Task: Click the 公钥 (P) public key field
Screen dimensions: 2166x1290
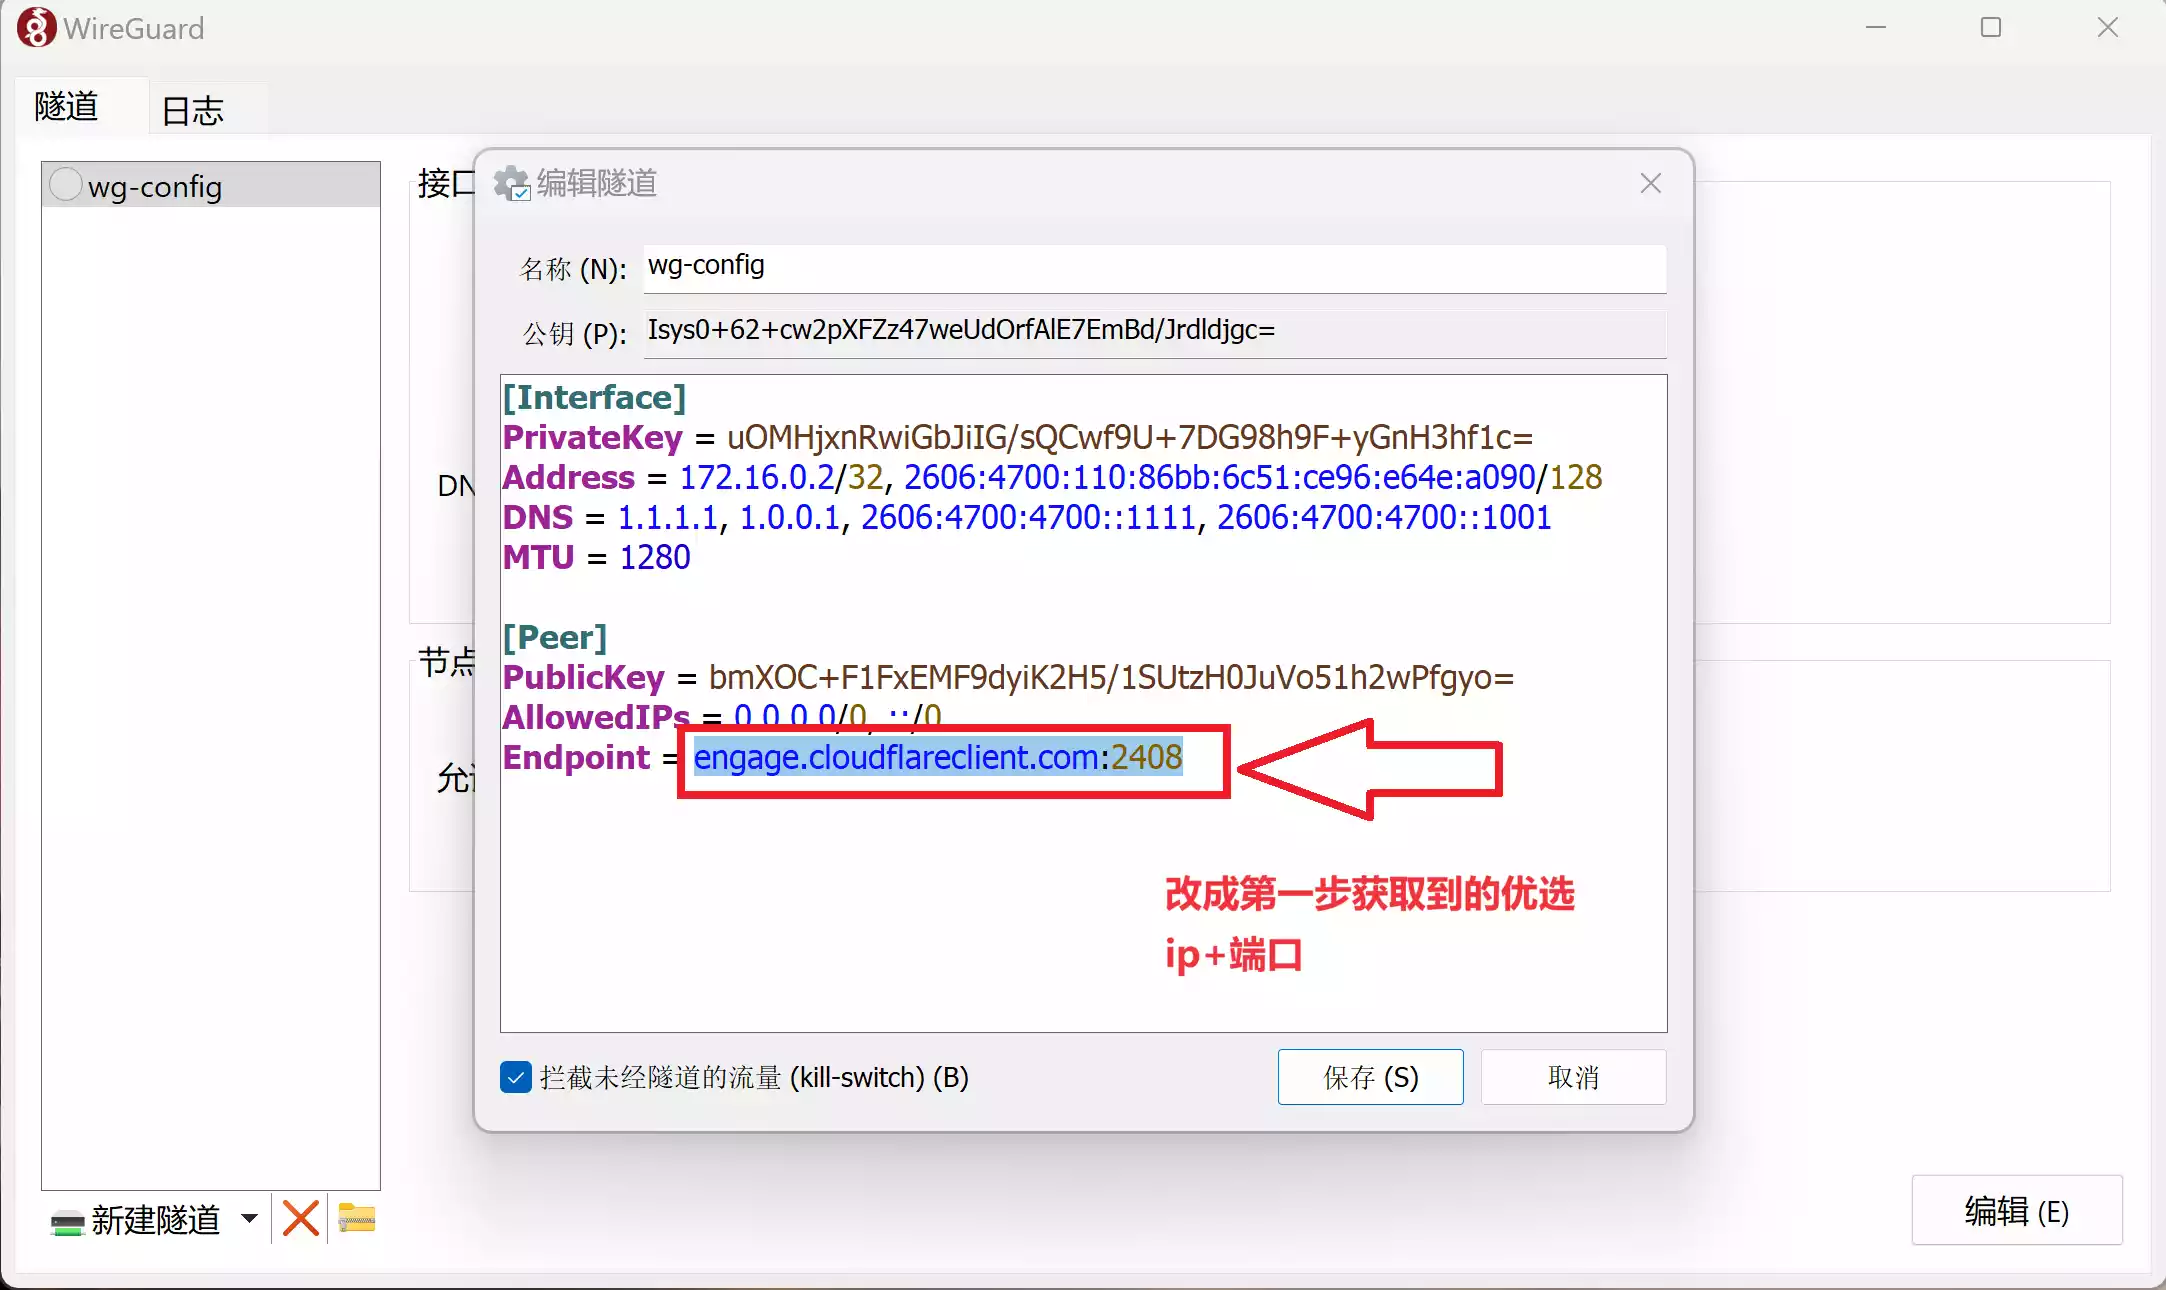Action: (x=1155, y=332)
